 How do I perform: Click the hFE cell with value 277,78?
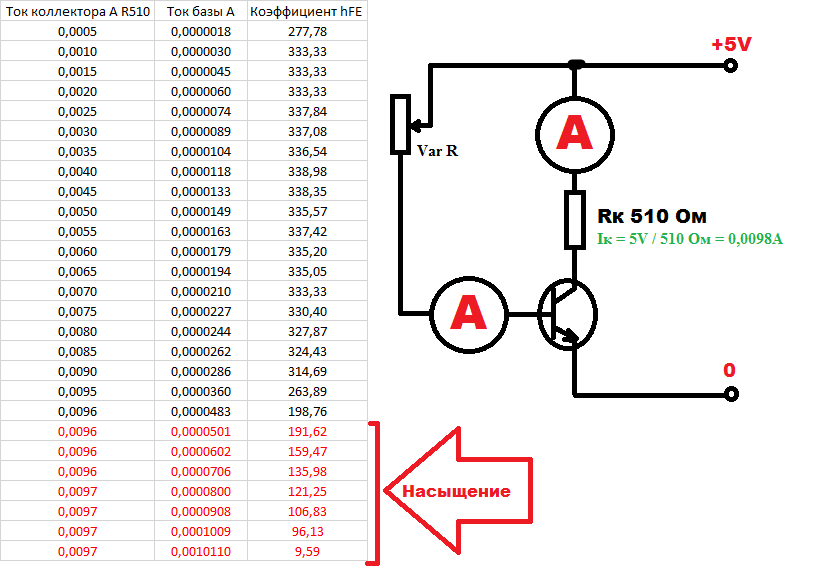coord(307,32)
